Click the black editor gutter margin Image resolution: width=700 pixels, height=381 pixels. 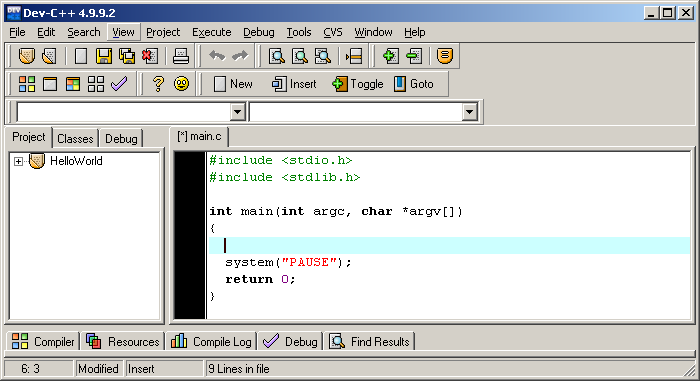pyautogui.click(x=190, y=235)
